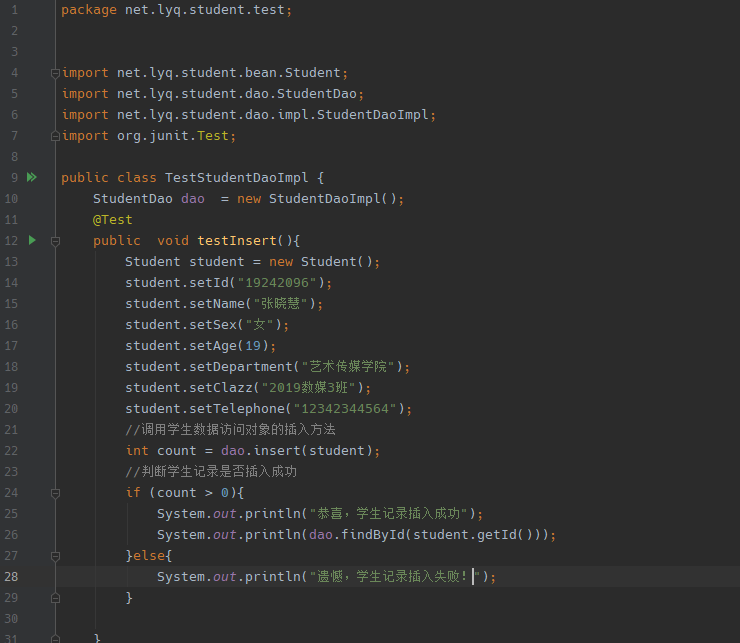Click the 遗憾，学生记录插入失败 string
The image size is (740, 643).
point(394,576)
